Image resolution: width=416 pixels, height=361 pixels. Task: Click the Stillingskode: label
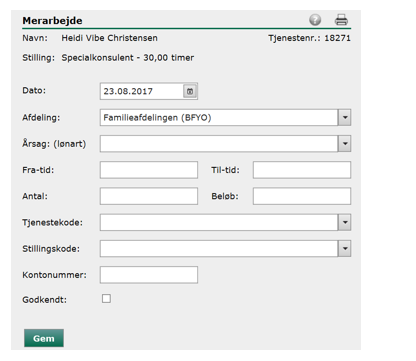pyautogui.click(x=51, y=249)
